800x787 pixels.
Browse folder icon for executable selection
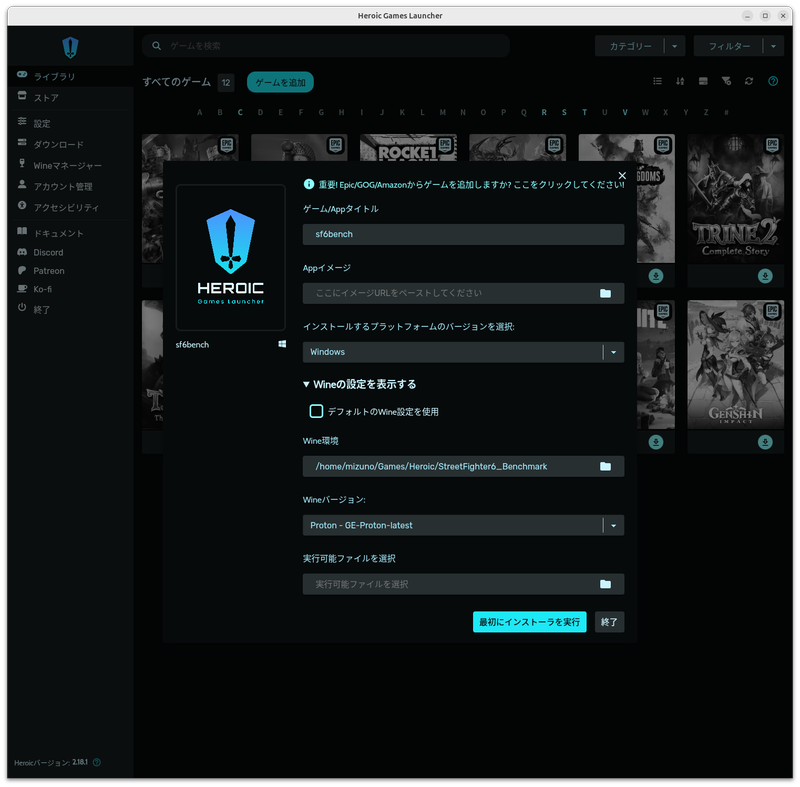click(x=605, y=584)
